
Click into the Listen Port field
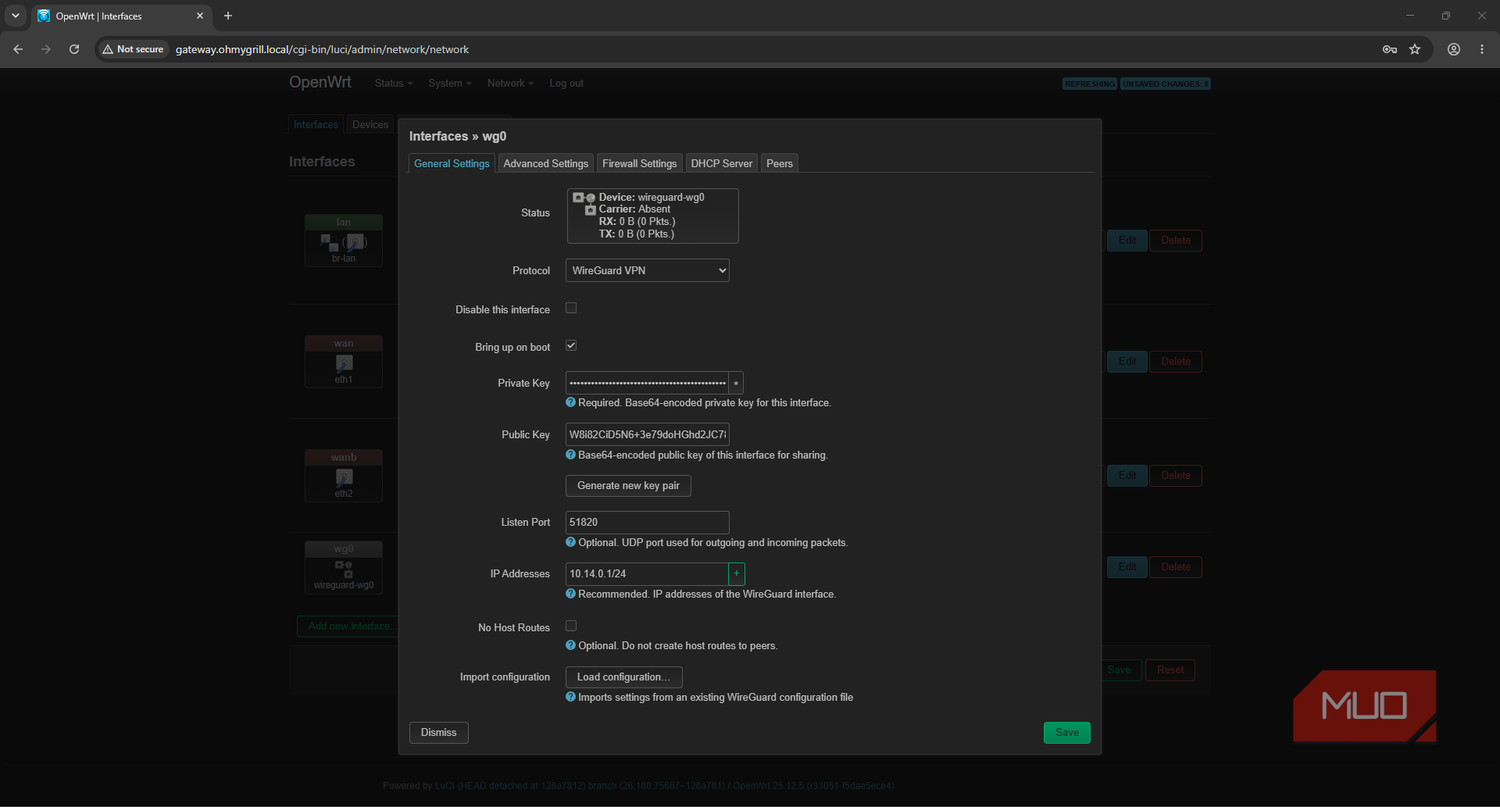point(647,522)
